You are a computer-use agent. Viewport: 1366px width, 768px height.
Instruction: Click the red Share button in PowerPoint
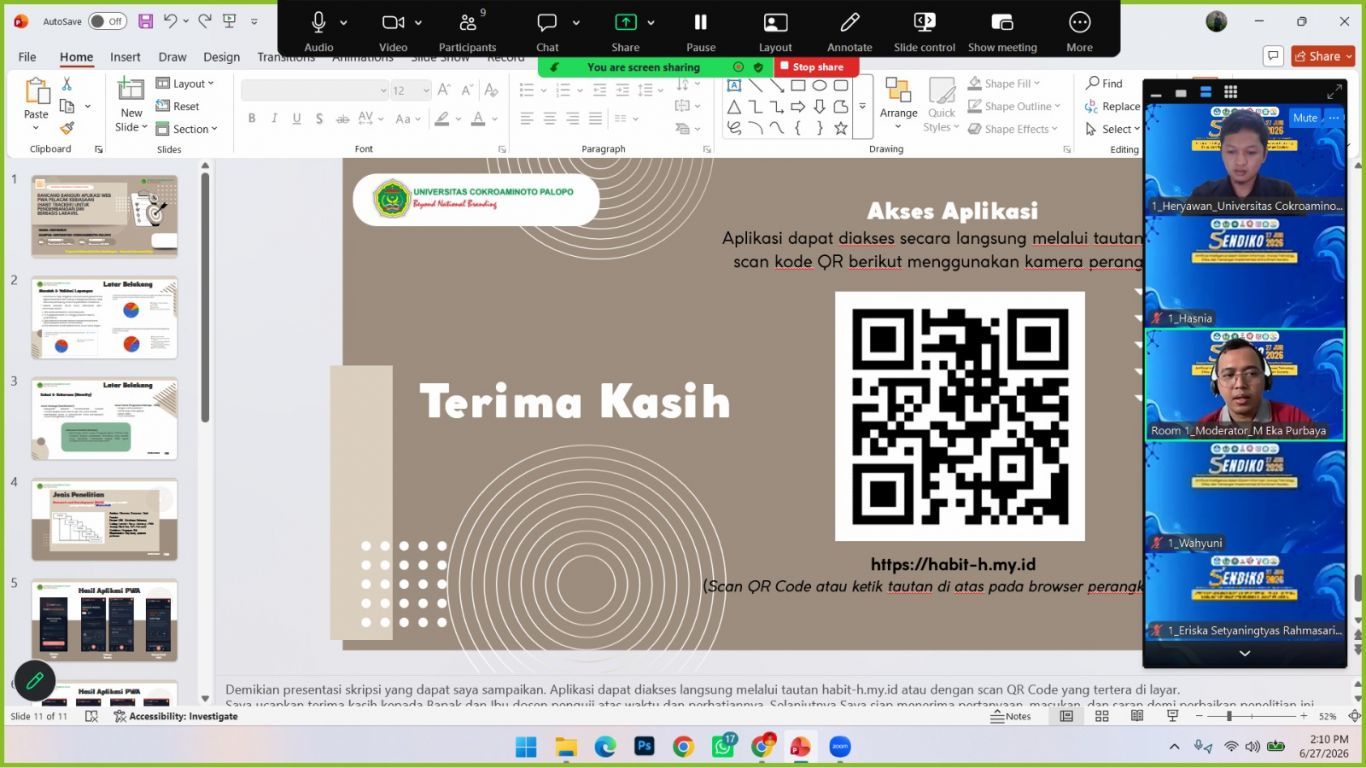[x=1323, y=56]
